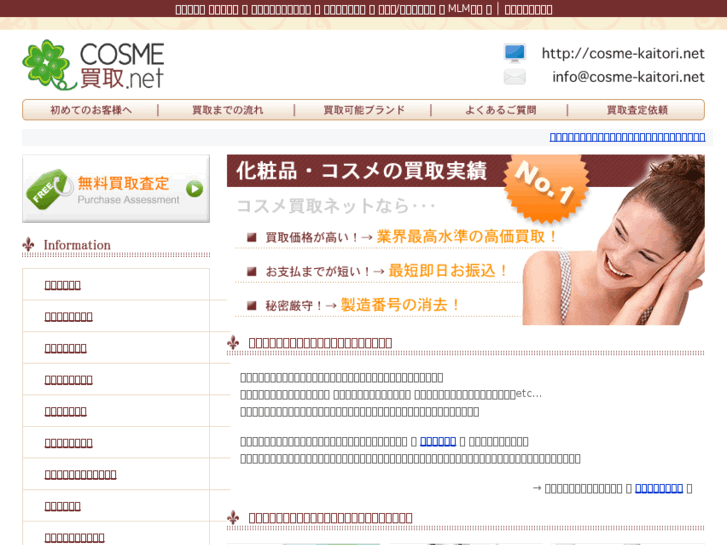The image size is (727, 545).
Task: Click the 化粧品・コスメの買取実績 banner title
Action: (x=361, y=171)
